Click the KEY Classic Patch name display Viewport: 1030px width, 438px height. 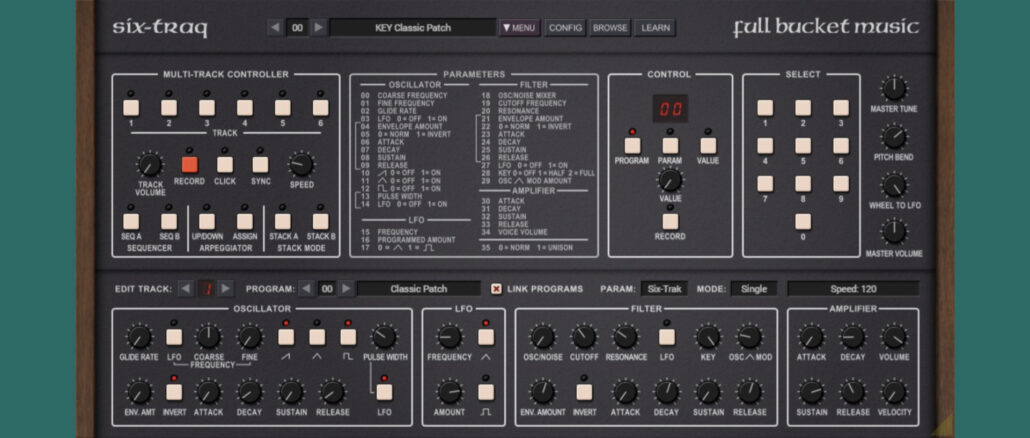coord(413,28)
